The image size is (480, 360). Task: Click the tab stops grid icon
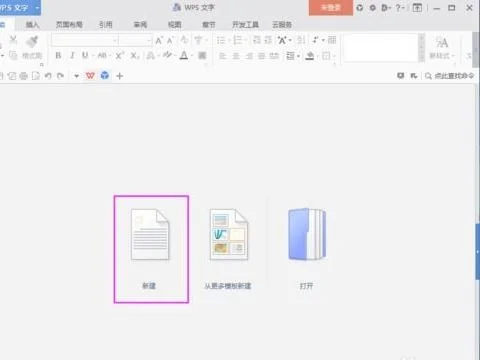pos(332,40)
